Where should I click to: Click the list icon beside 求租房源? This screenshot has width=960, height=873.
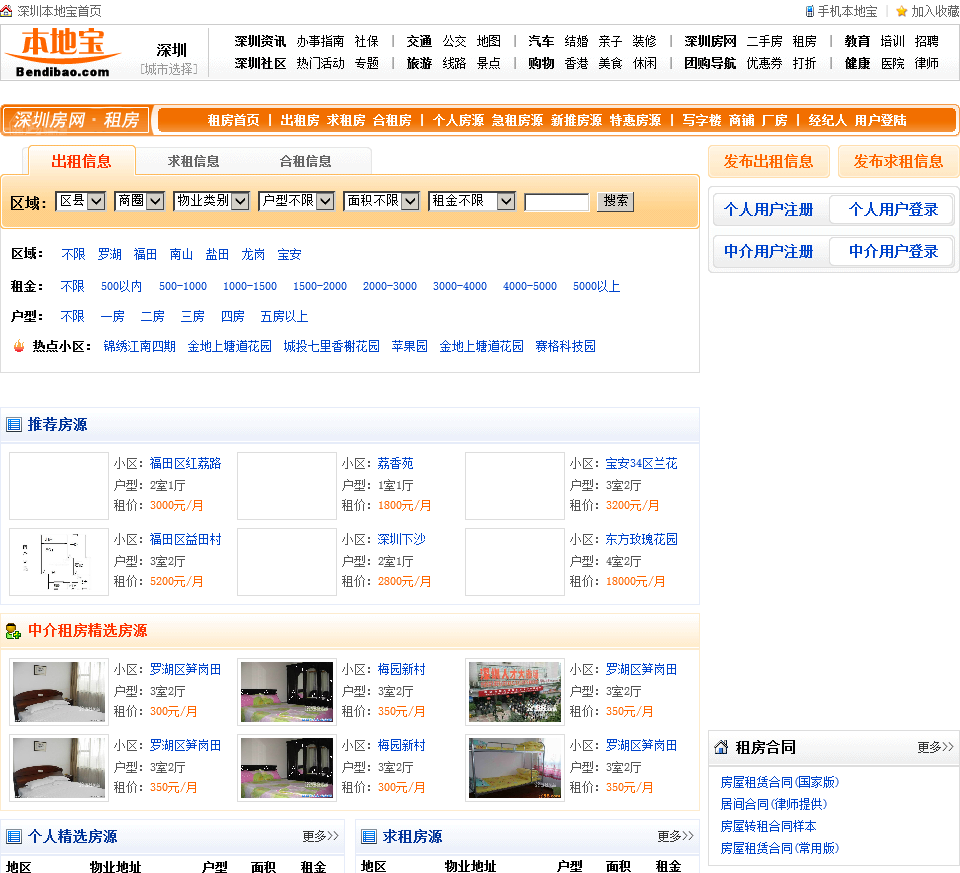(369, 836)
